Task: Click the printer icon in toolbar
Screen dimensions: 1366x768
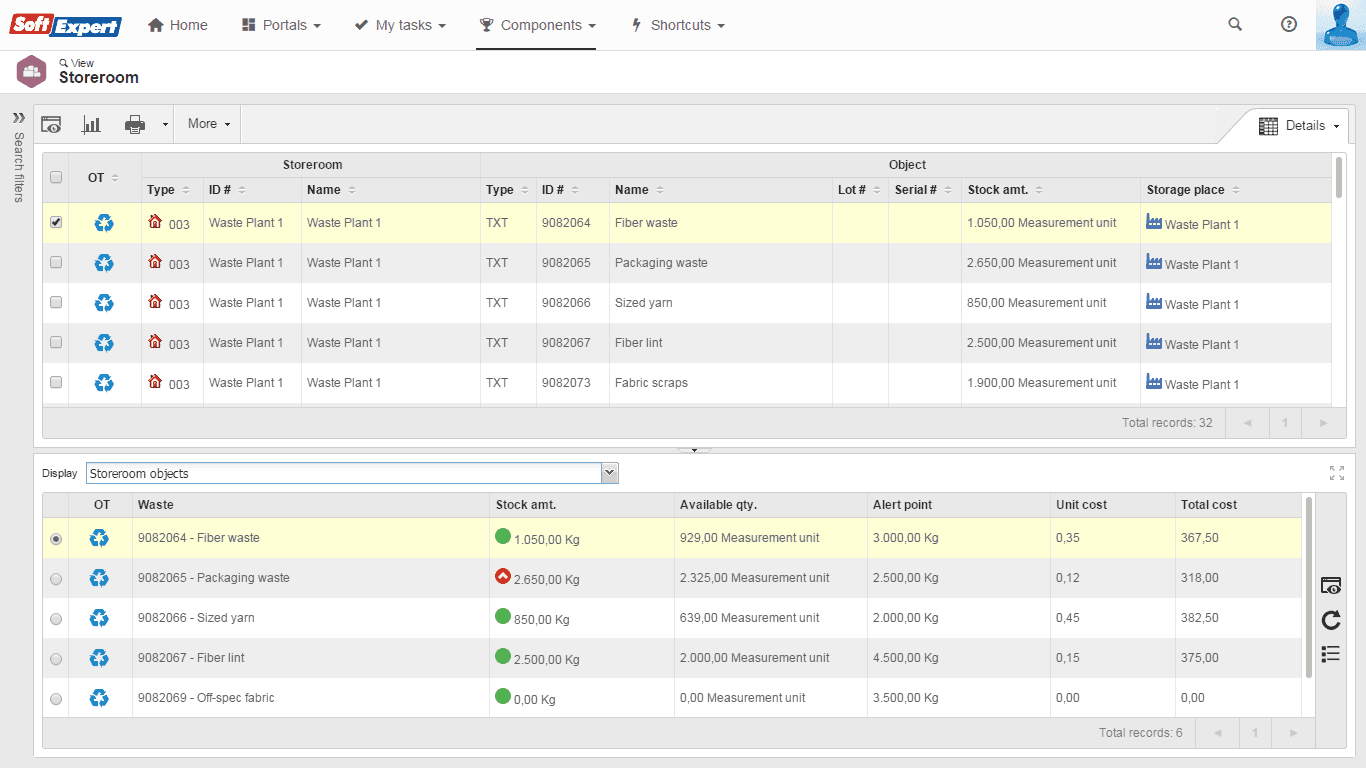Action: pos(135,124)
